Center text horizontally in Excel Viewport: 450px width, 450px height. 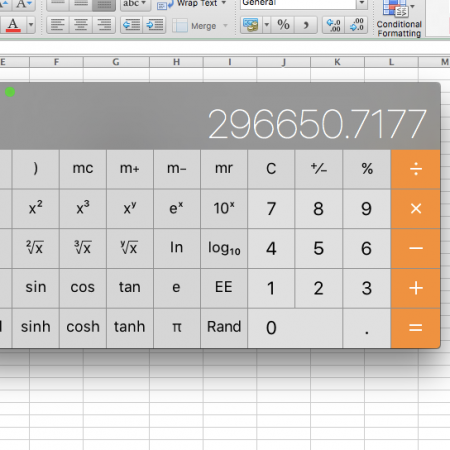81,25
